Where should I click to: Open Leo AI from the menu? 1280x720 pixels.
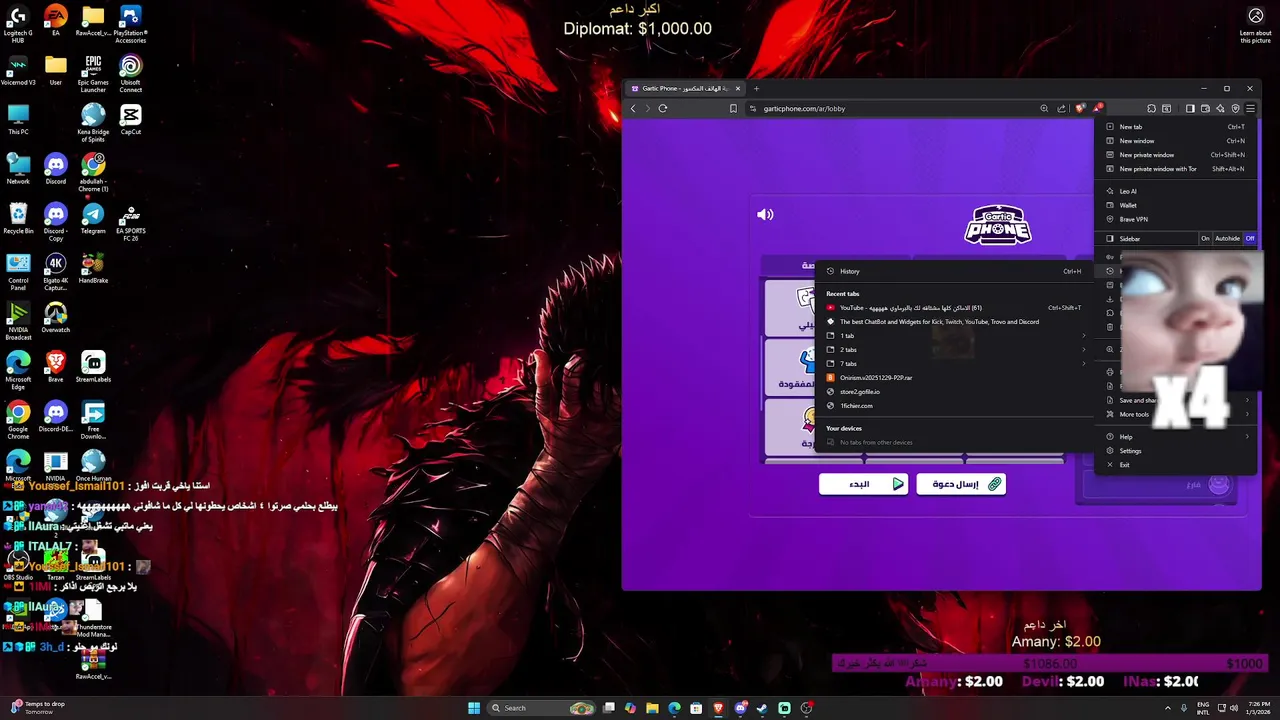point(1177,191)
